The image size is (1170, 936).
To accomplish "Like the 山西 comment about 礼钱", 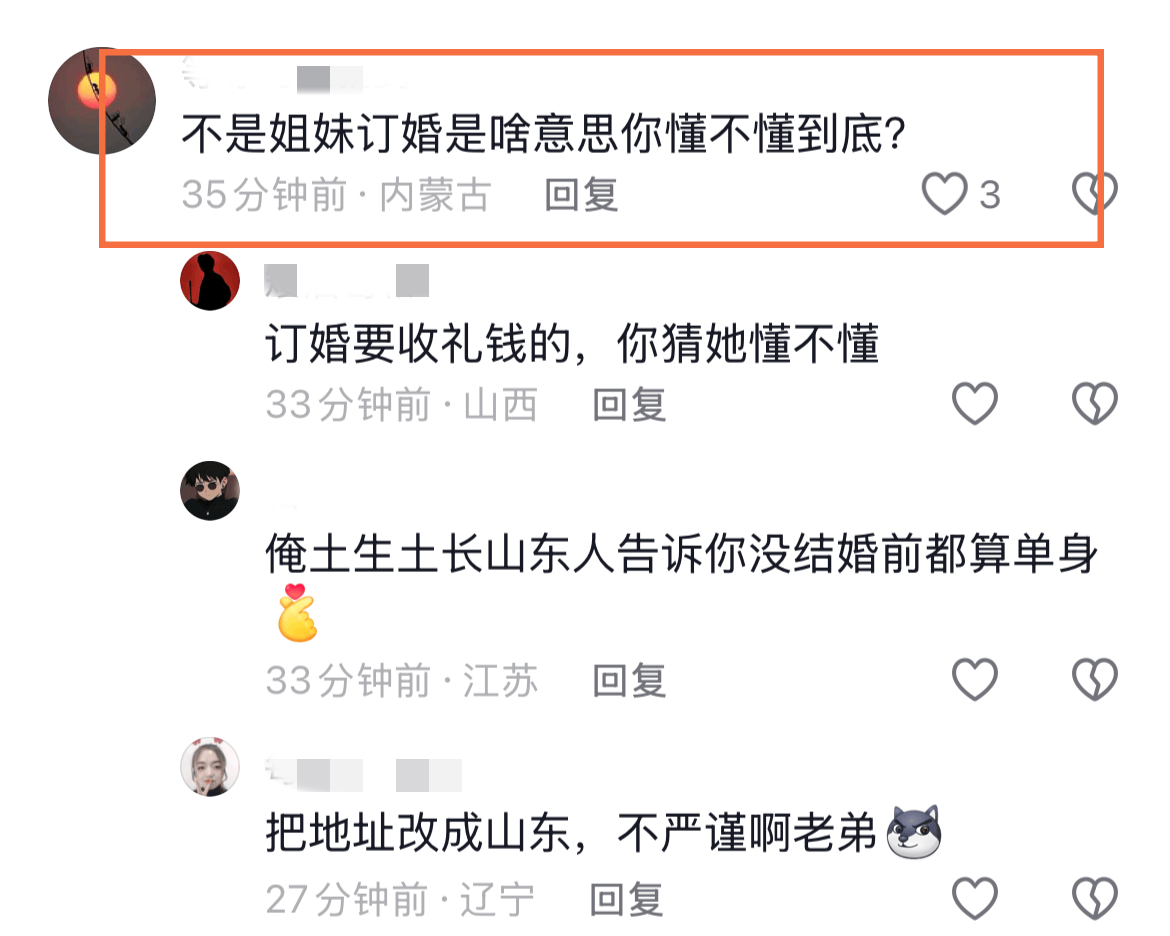I will 975,404.
